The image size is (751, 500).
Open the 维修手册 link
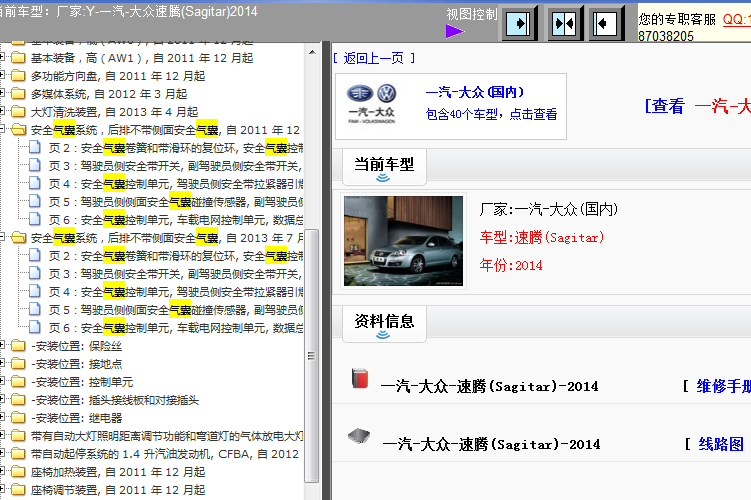click(x=723, y=386)
